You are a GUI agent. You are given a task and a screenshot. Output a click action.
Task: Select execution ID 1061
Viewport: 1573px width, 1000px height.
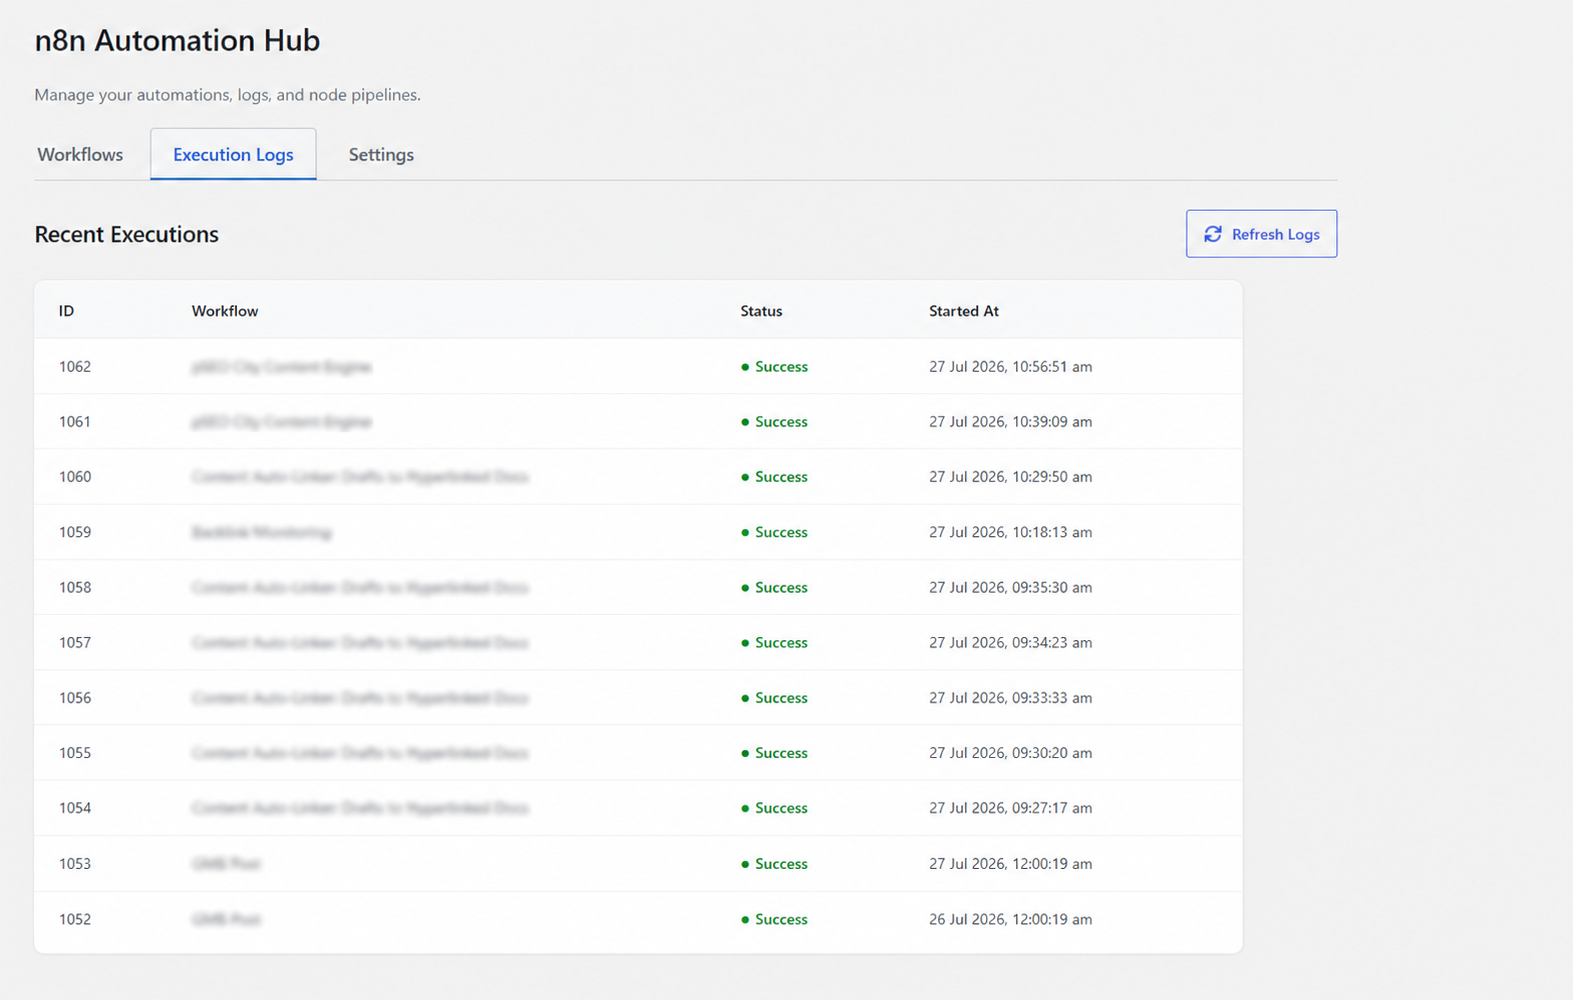pos(75,422)
